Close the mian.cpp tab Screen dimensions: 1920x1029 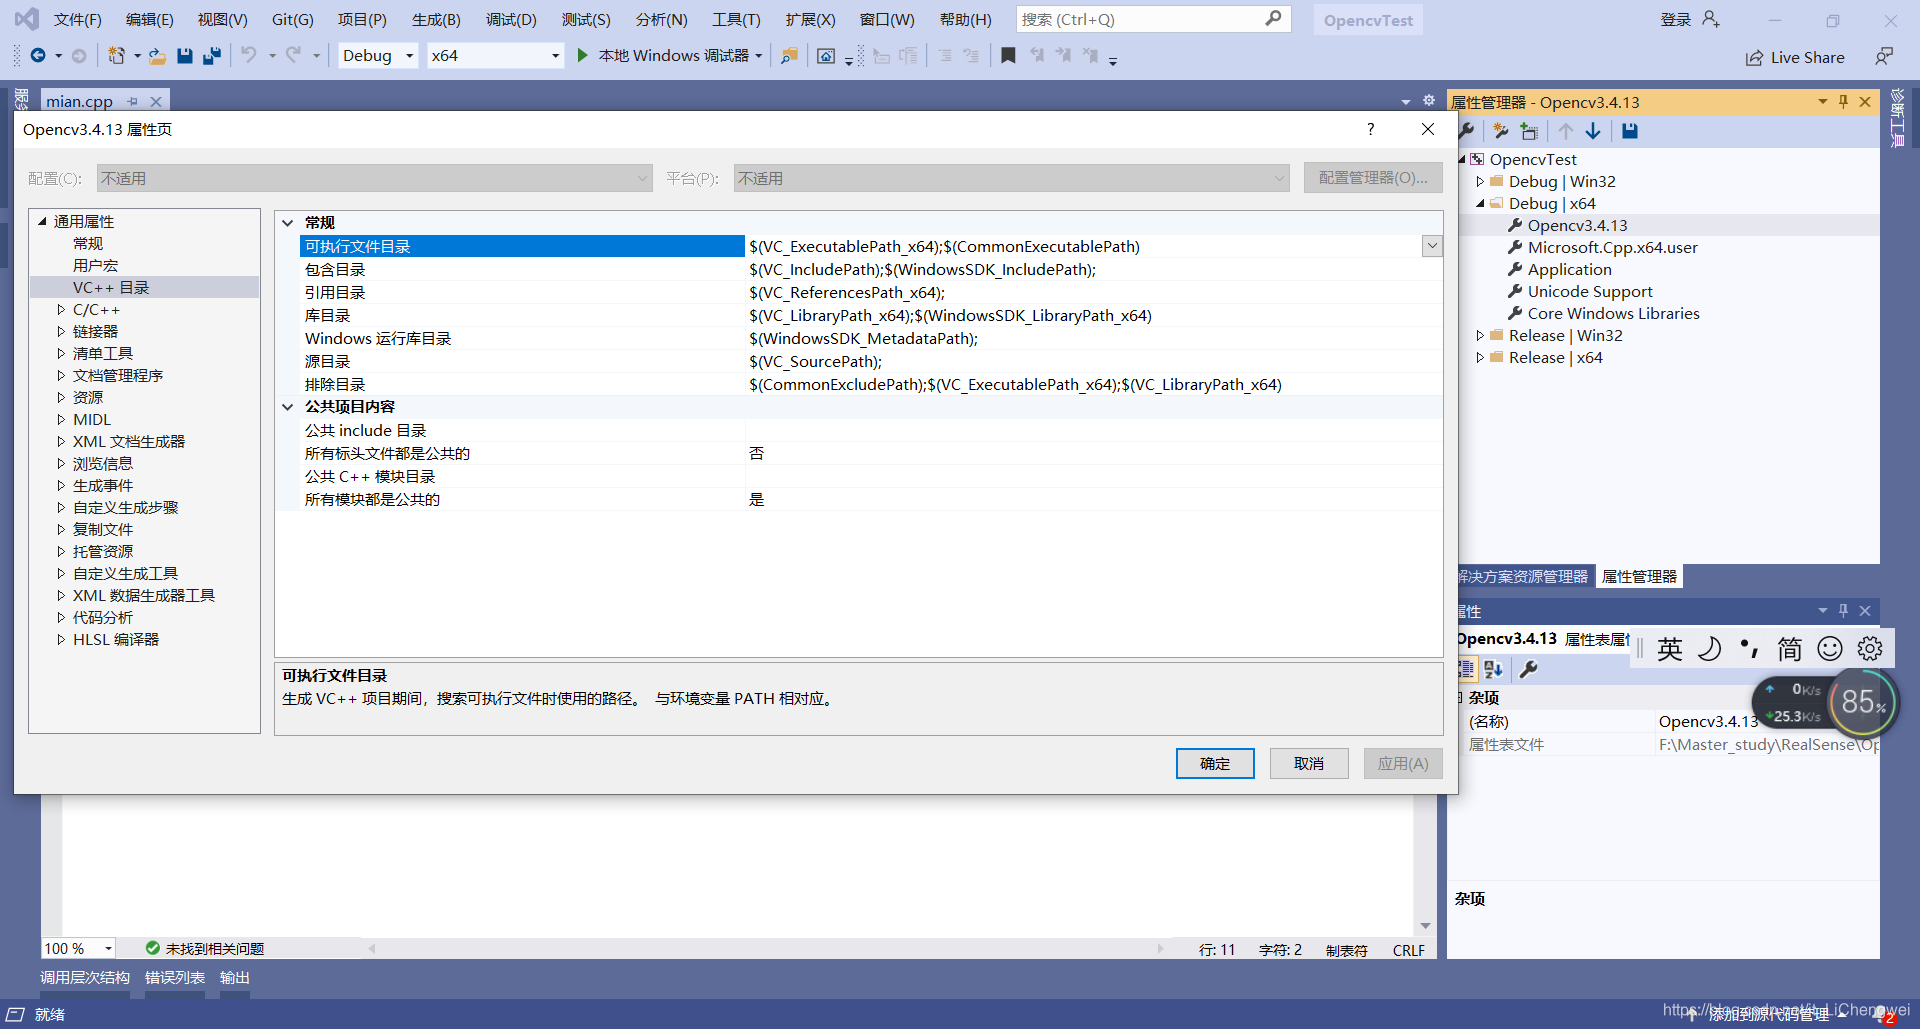pyautogui.click(x=156, y=101)
